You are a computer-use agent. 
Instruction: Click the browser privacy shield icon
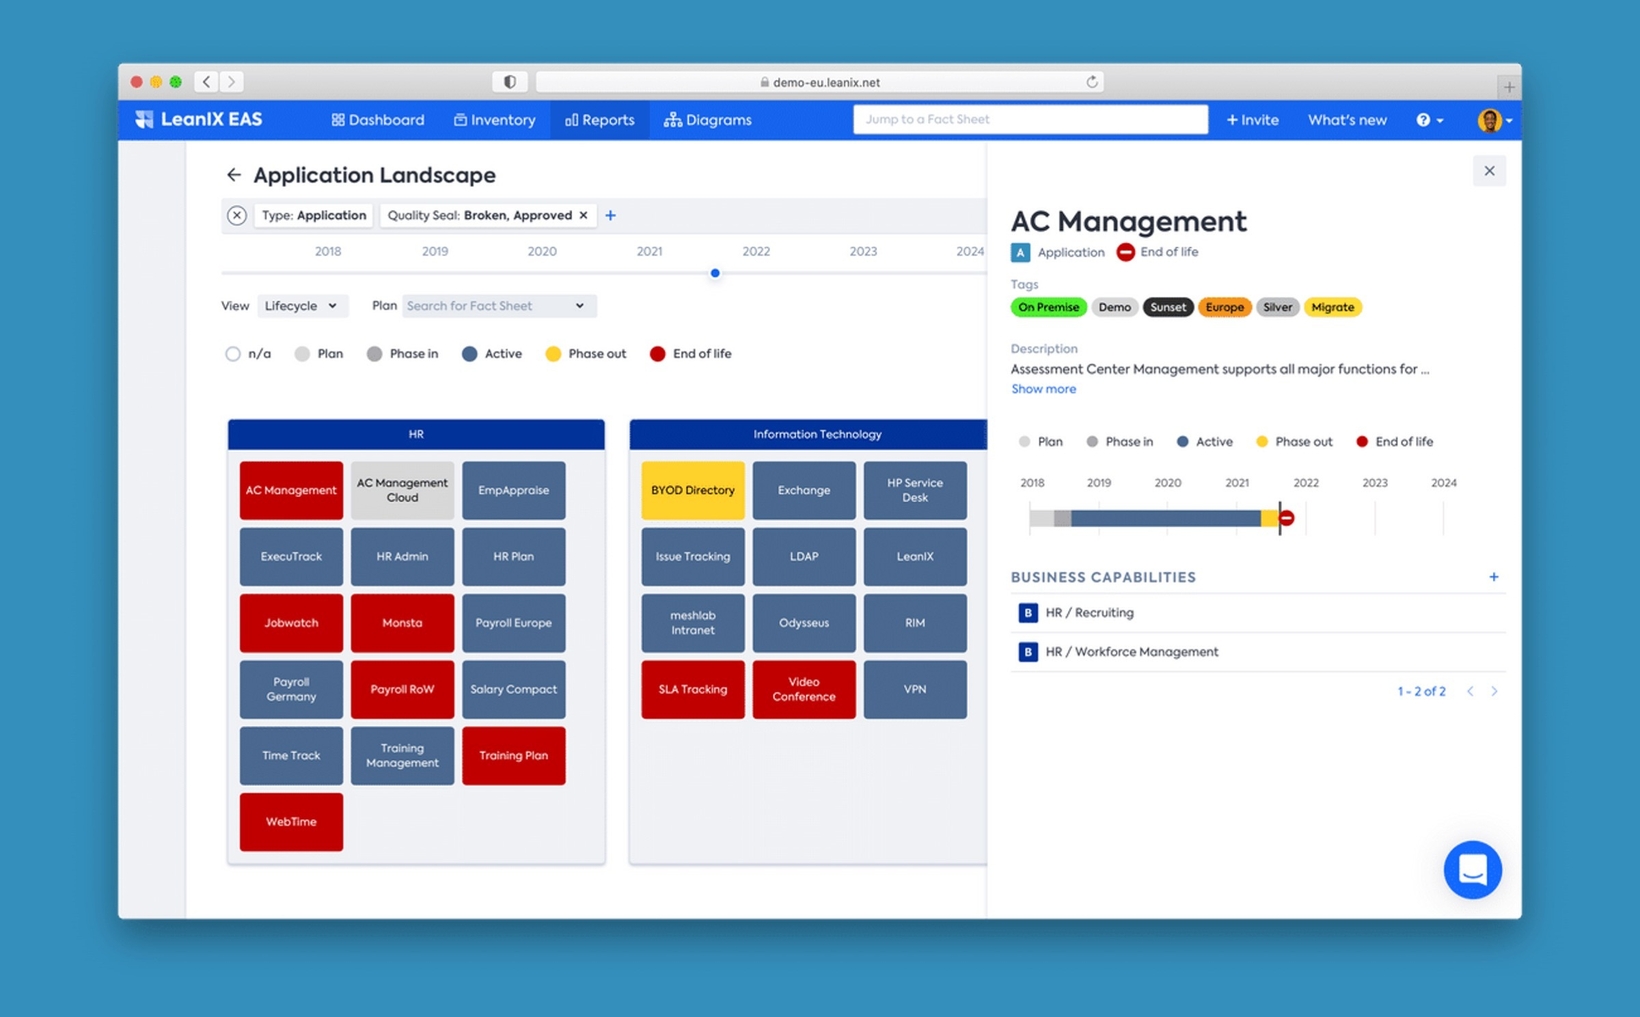click(509, 82)
